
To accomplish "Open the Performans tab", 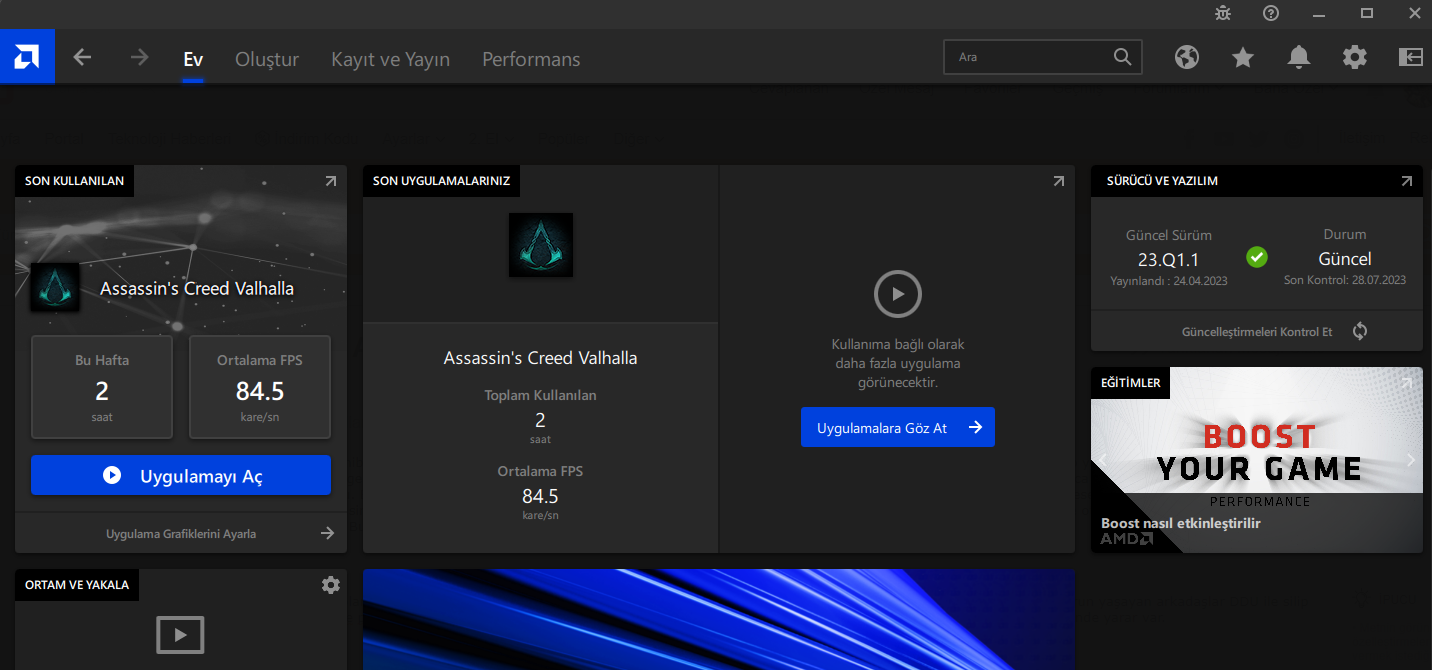I will coord(531,59).
